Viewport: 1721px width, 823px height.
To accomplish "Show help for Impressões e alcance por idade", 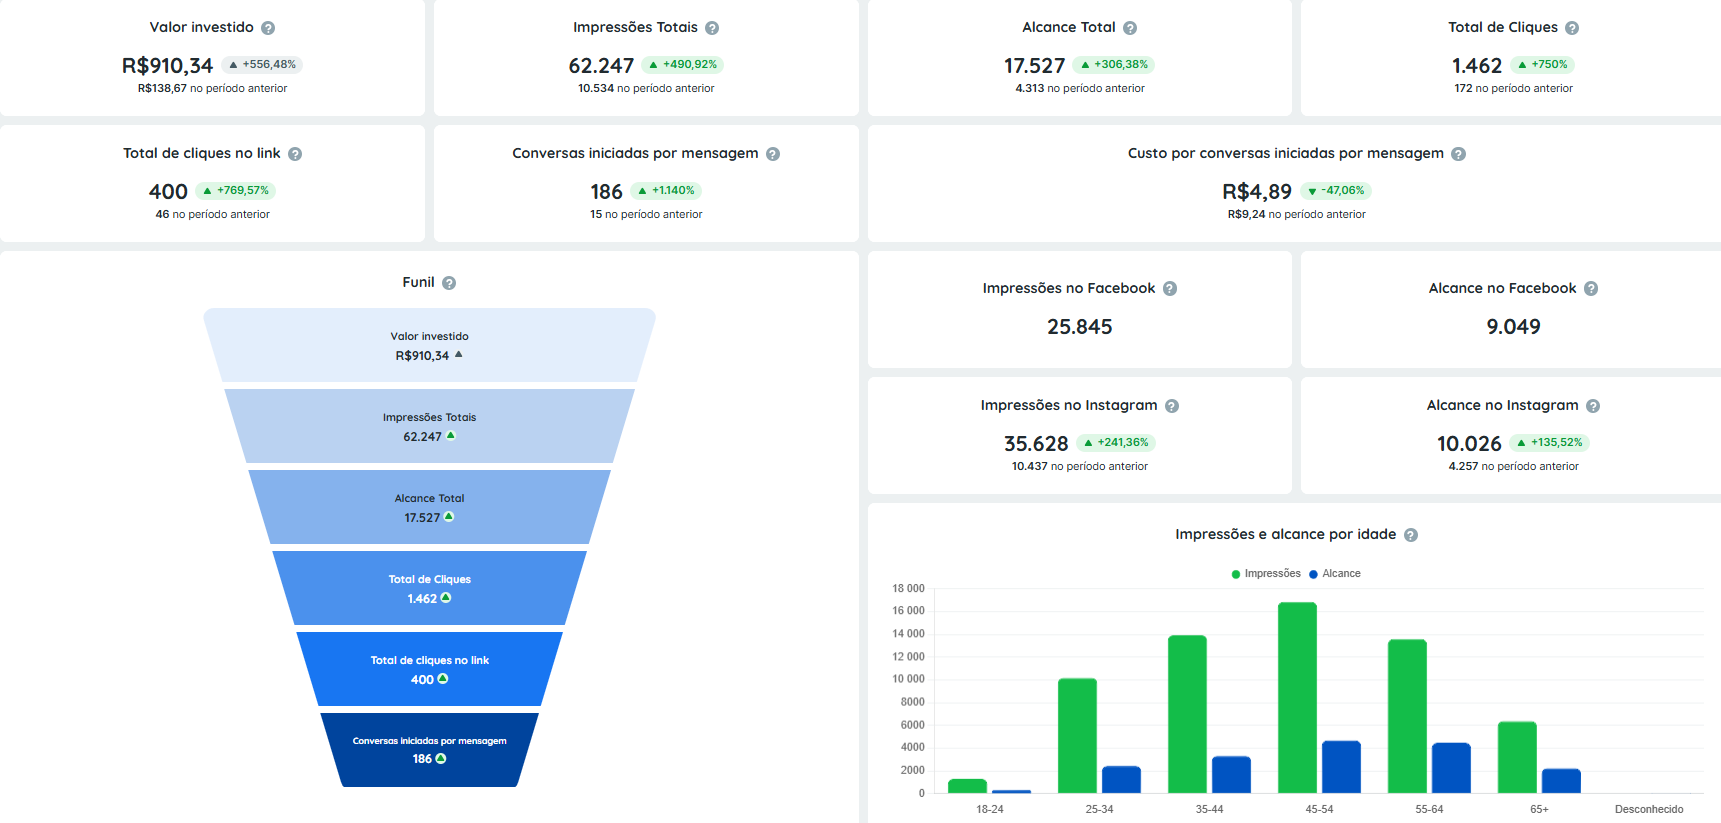I will tap(1411, 535).
